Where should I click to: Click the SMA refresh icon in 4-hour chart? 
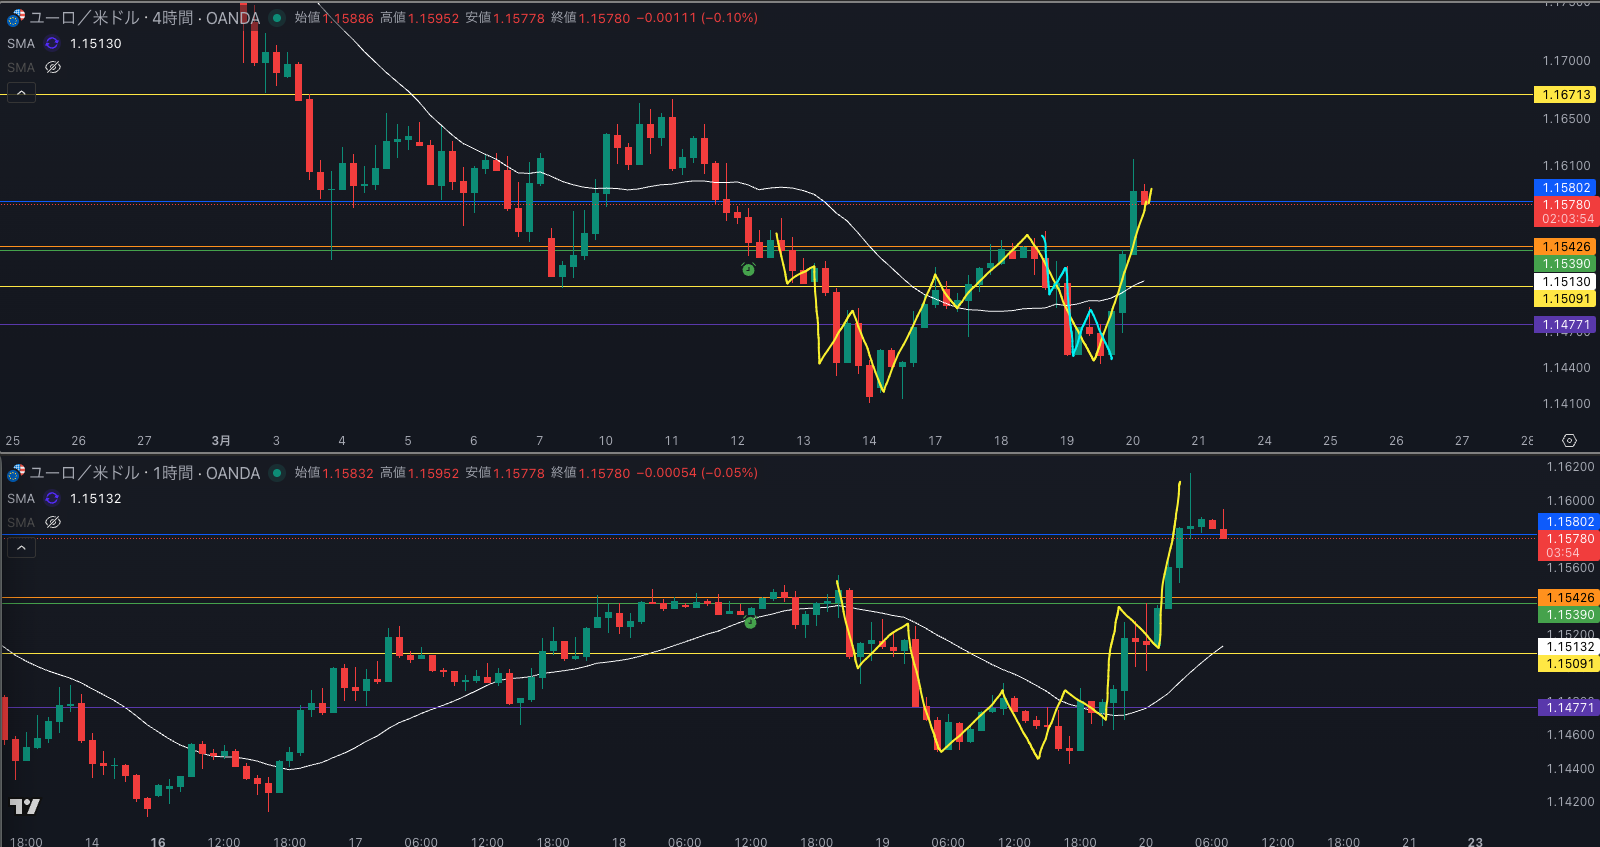52,43
